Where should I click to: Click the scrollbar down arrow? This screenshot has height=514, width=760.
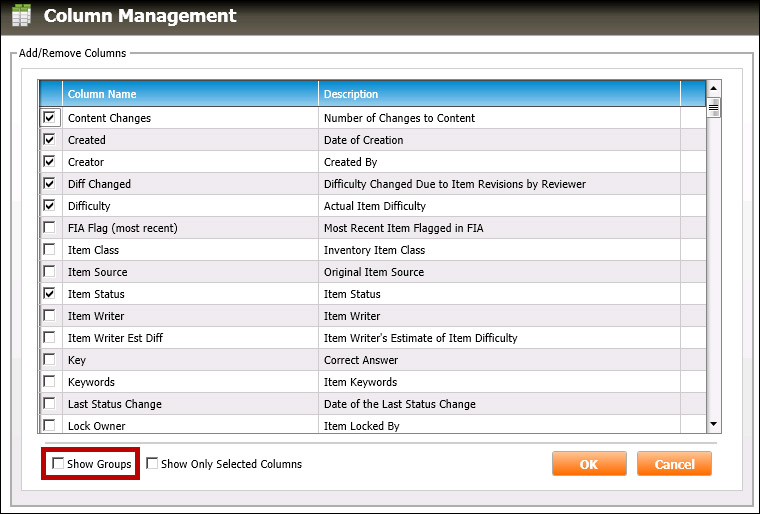[713, 425]
